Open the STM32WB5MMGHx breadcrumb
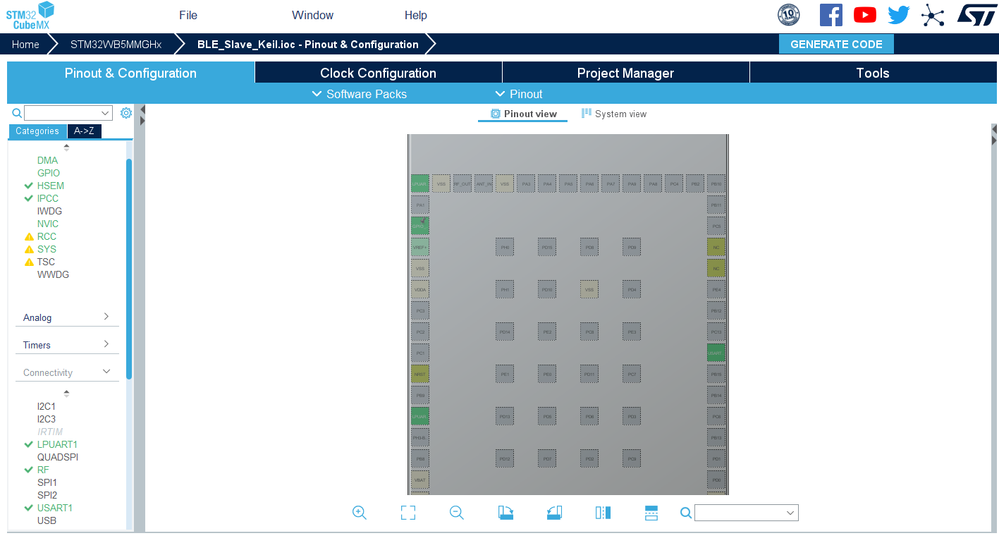 [x=115, y=44]
